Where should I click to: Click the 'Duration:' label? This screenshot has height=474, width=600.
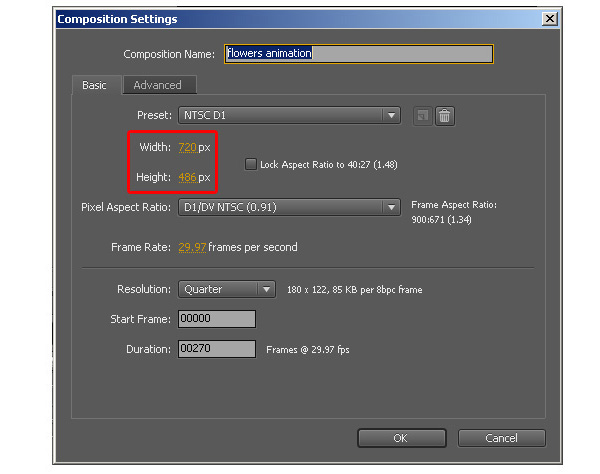(x=148, y=349)
